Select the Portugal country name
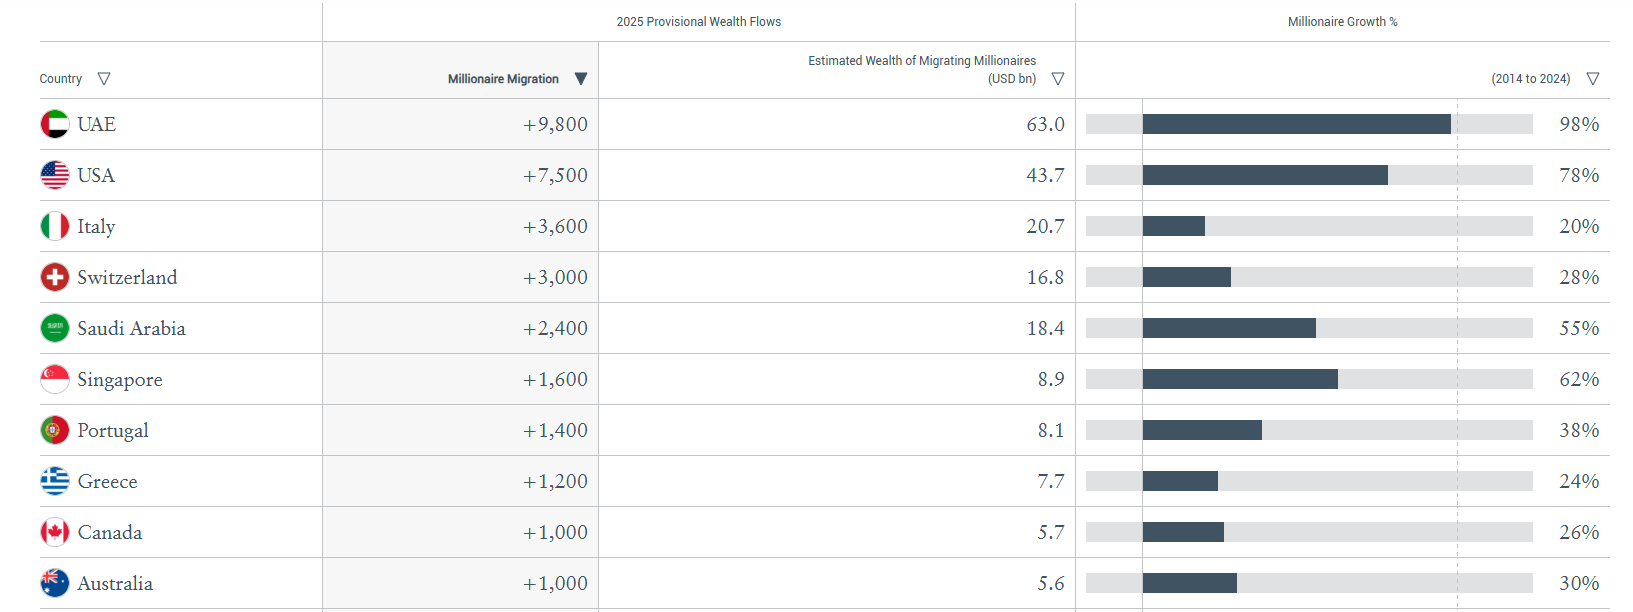This screenshot has height=612, width=1633. pos(113,431)
